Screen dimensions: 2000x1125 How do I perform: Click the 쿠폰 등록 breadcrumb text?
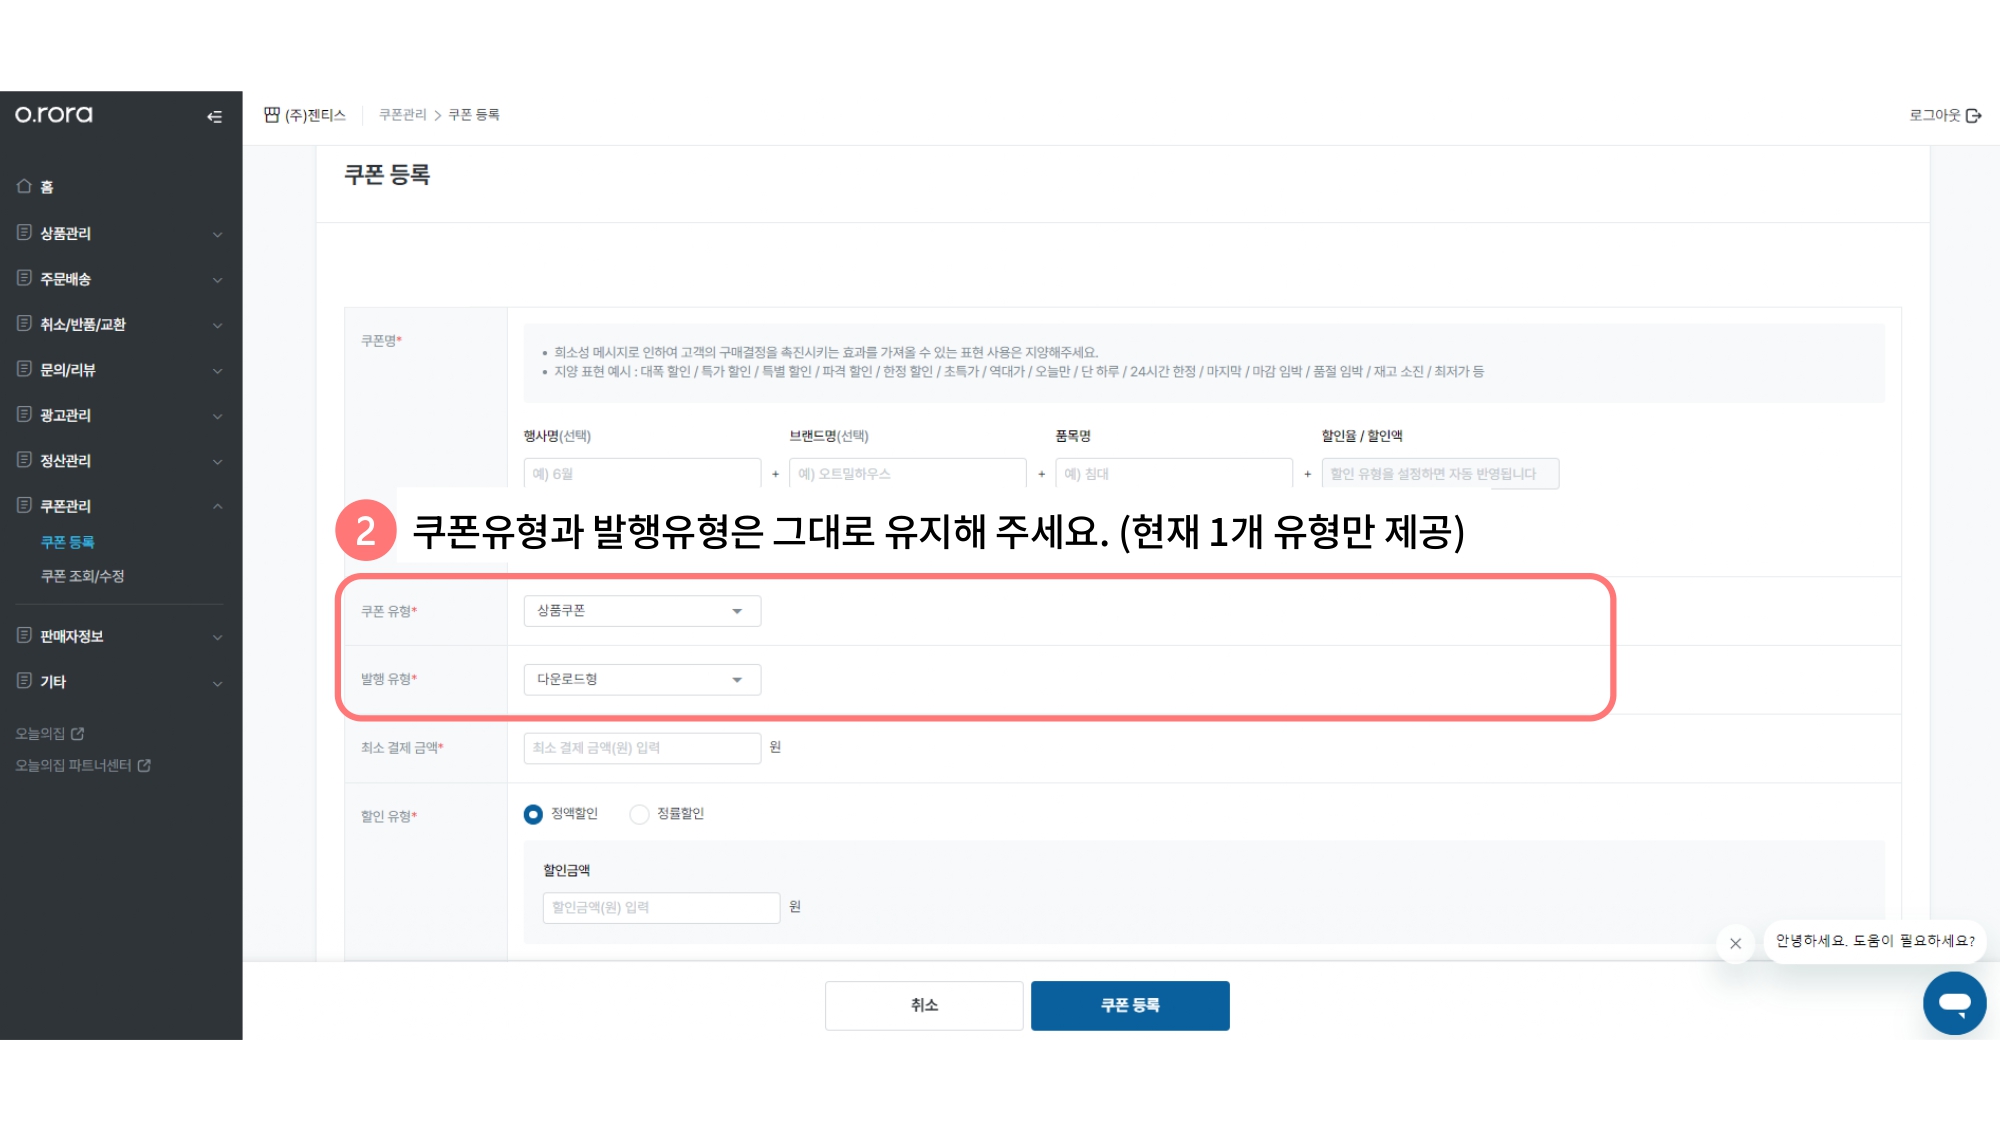click(x=474, y=115)
